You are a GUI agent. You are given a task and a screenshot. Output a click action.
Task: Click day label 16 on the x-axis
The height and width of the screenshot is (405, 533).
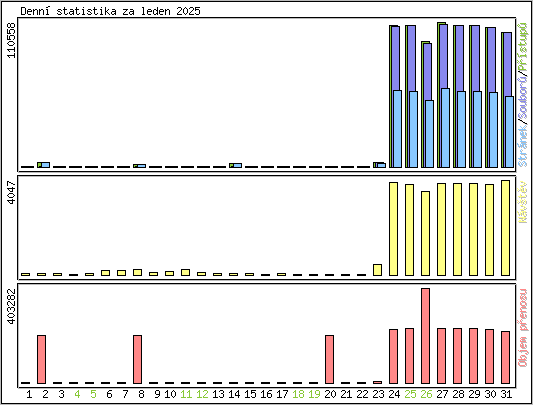(x=266, y=394)
